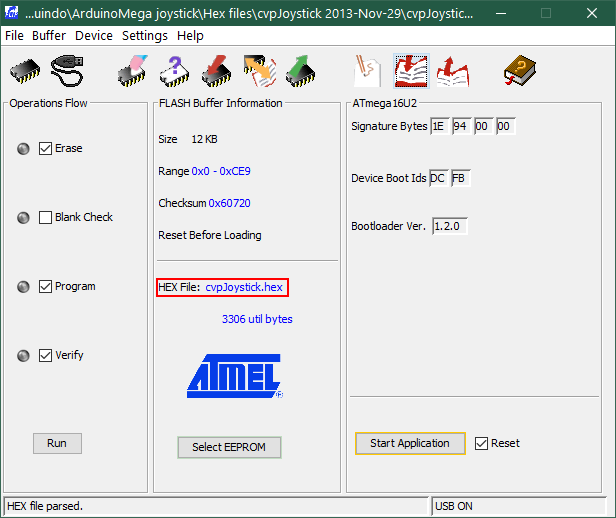Image resolution: width=616 pixels, height=518 pixels.
Task: Click the FLIP application icon in title bar
Action: [x=11, y=13]
